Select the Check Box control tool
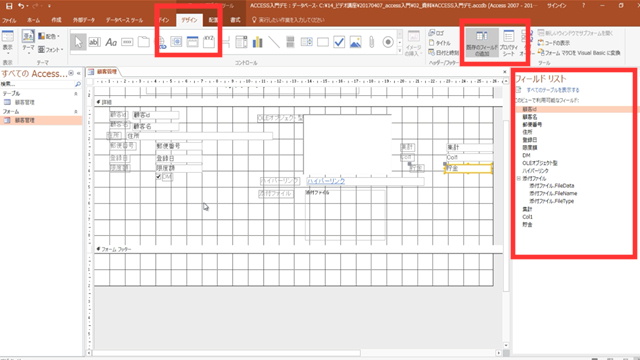The image size is (640, 360). tap(339, 42)
